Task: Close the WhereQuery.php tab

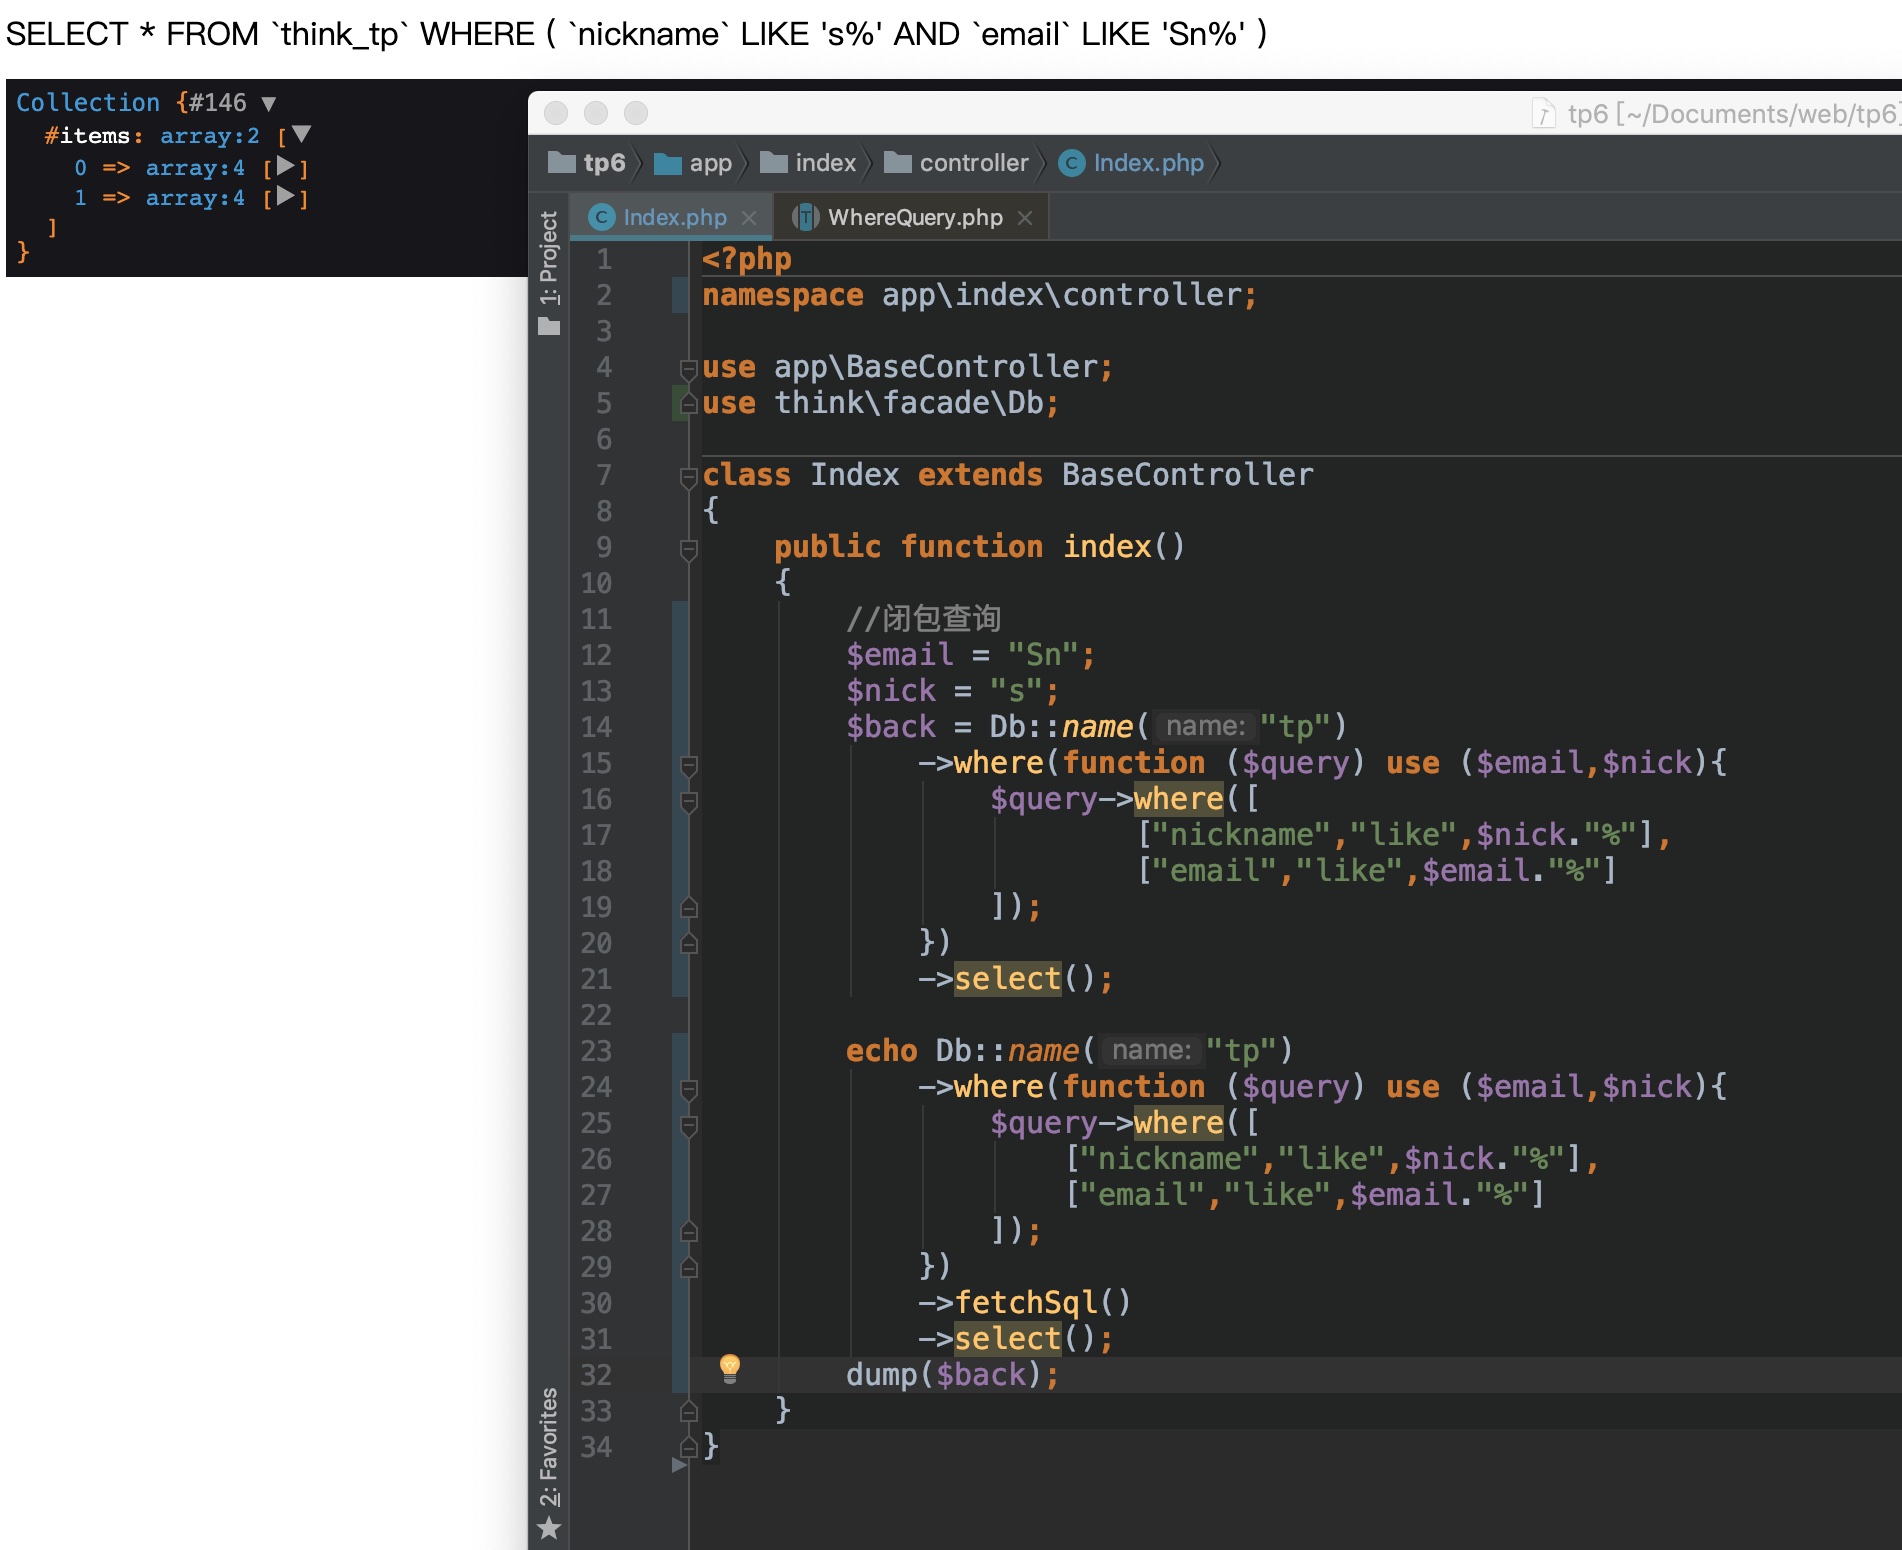Action: point(1025,218)
